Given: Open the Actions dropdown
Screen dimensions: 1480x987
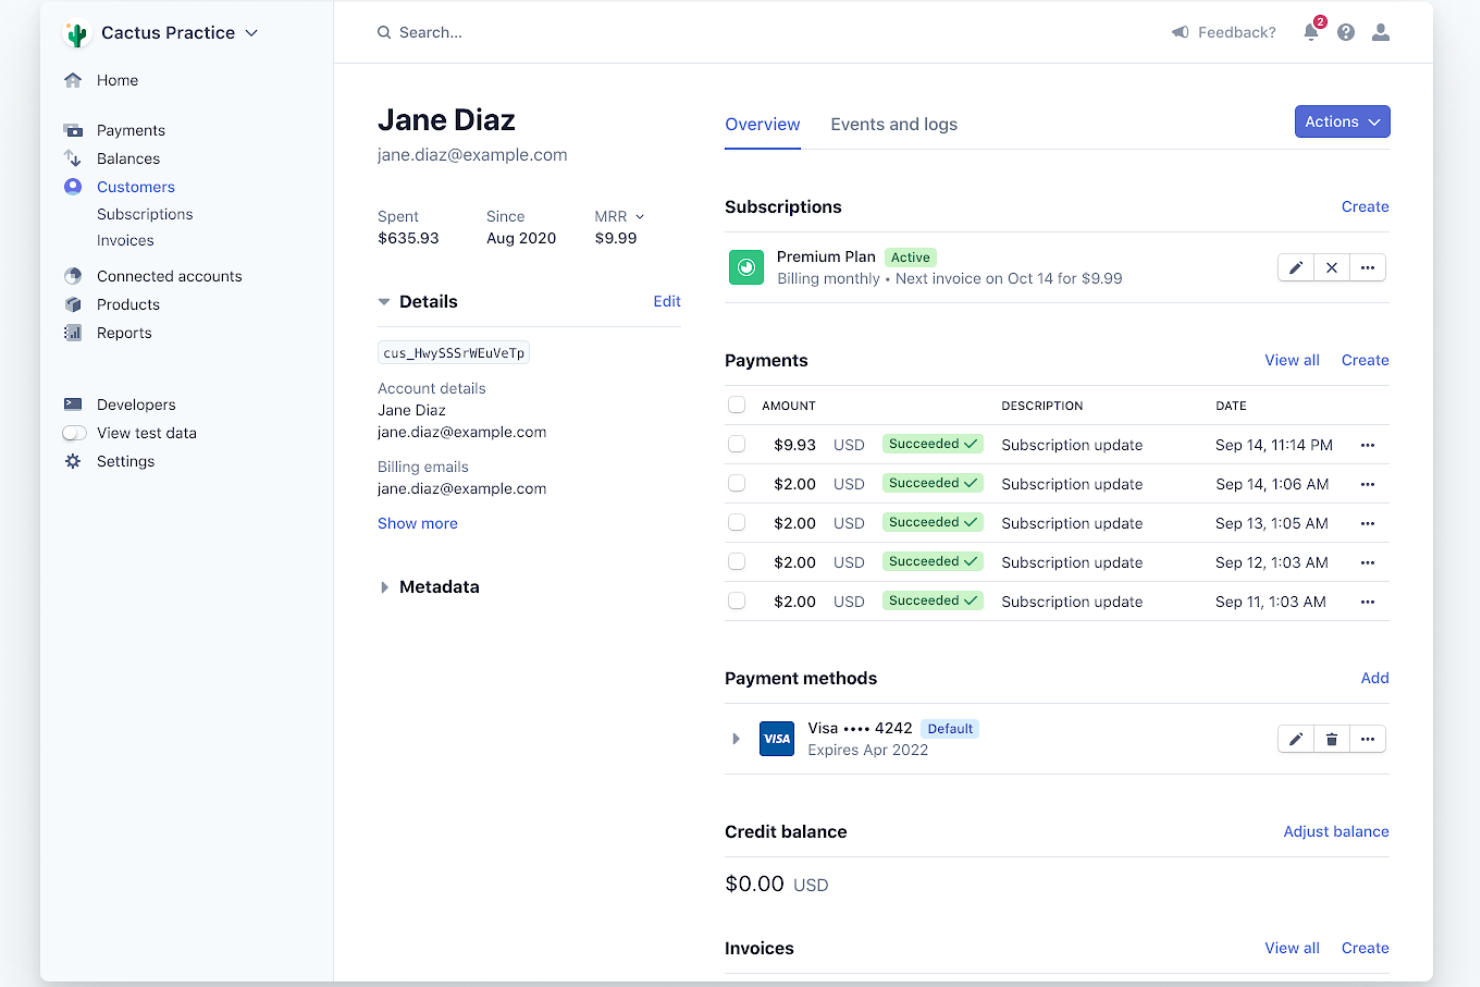Looking at the screenshot, I should coord(1341,121).
